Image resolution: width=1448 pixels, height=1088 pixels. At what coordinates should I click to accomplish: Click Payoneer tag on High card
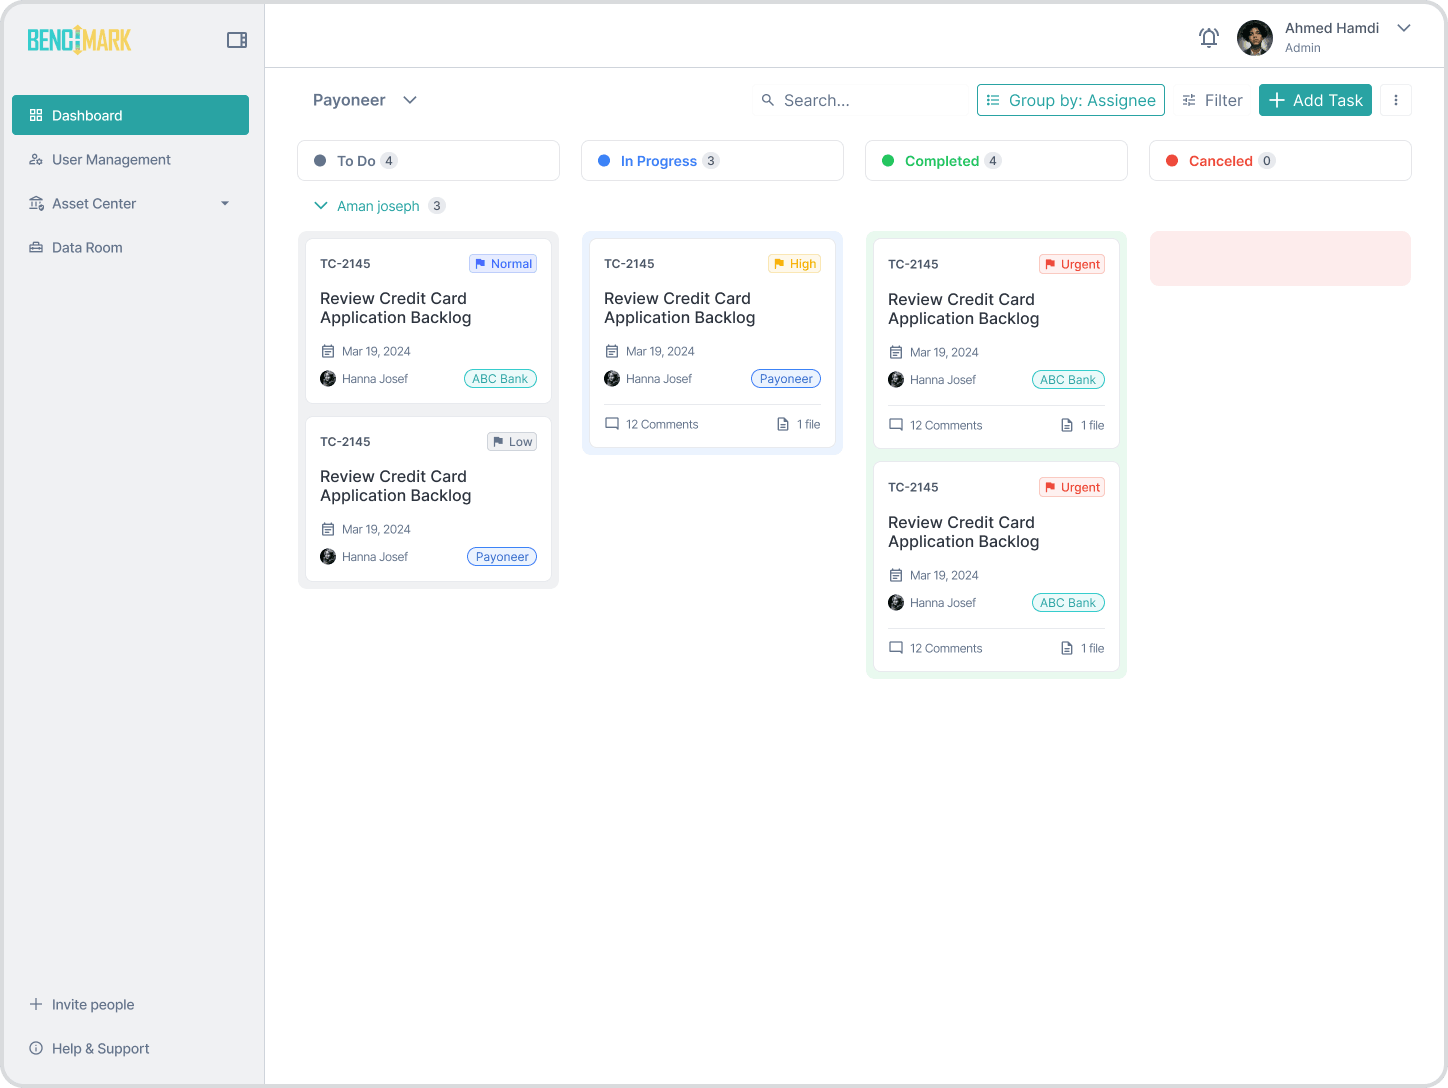point(786,379)
